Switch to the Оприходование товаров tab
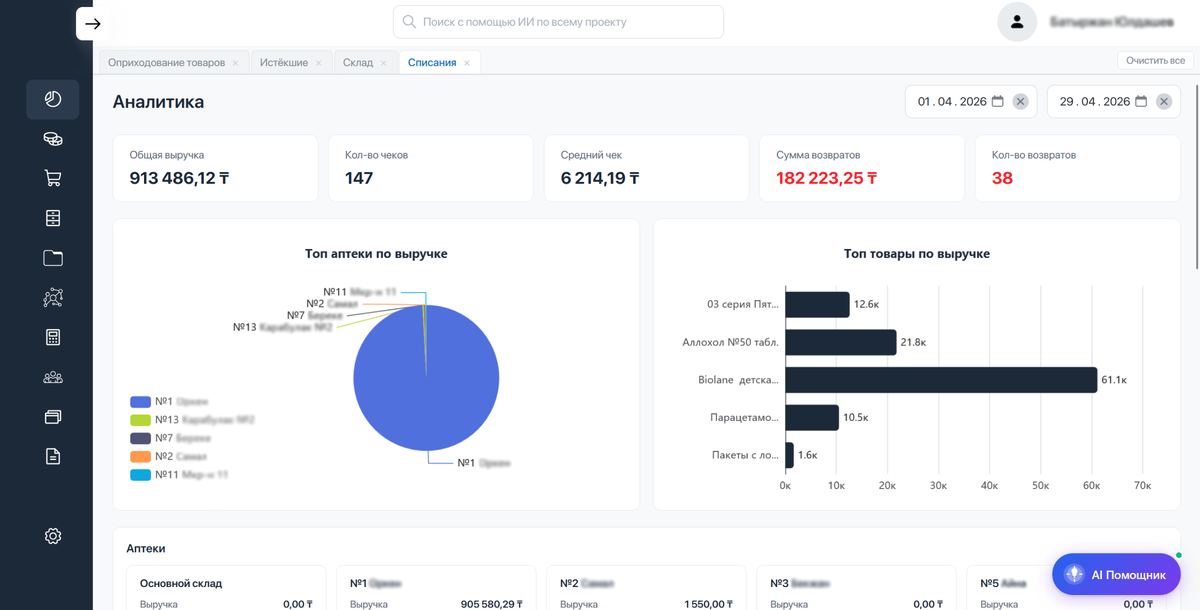Image resolution: width=1200 pixels, height=610 pixels. tap(166, 62)
